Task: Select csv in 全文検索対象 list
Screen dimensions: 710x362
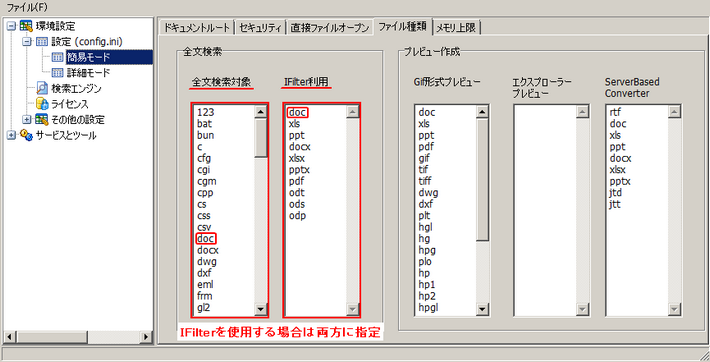Action: point(204,227)
